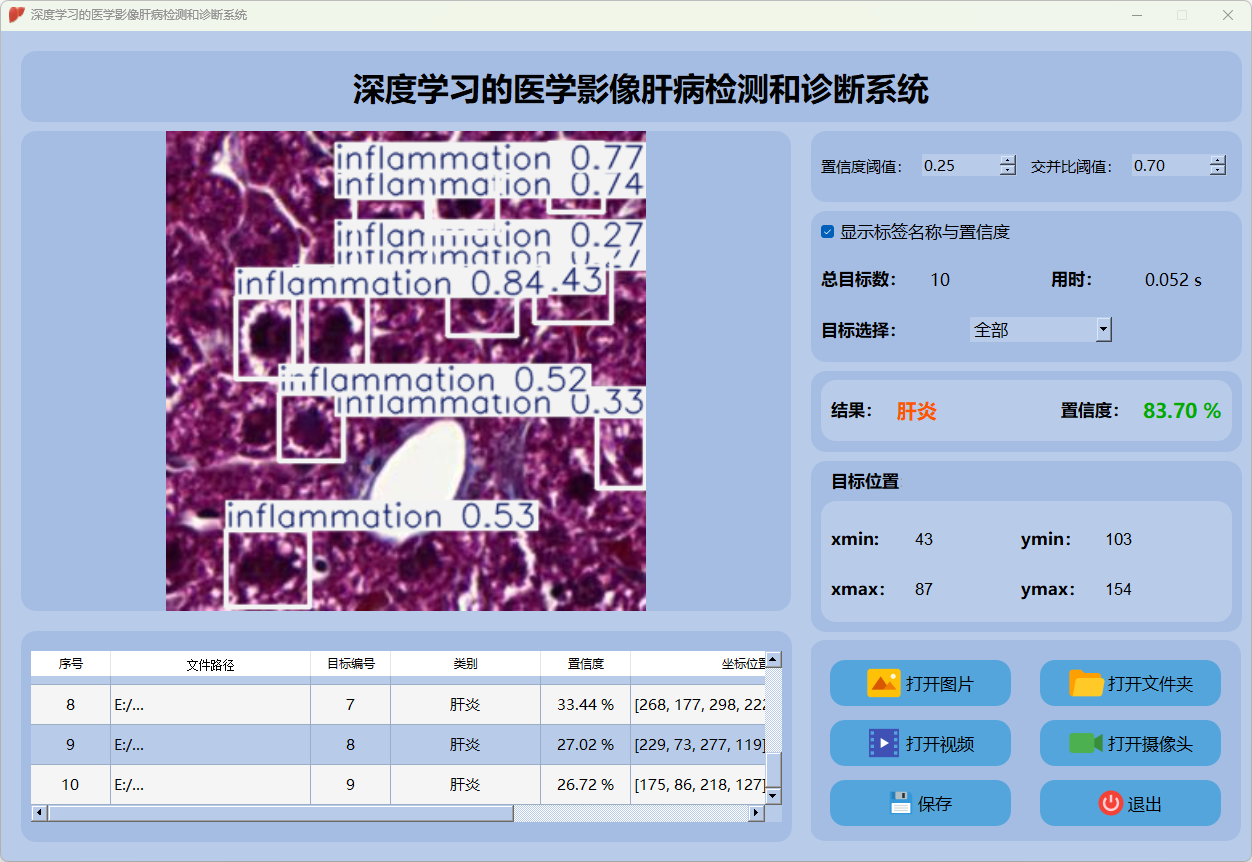Screen dimensions: 1252x862
Task: Click the 置信度 column header in table
Action: [585, 664]
